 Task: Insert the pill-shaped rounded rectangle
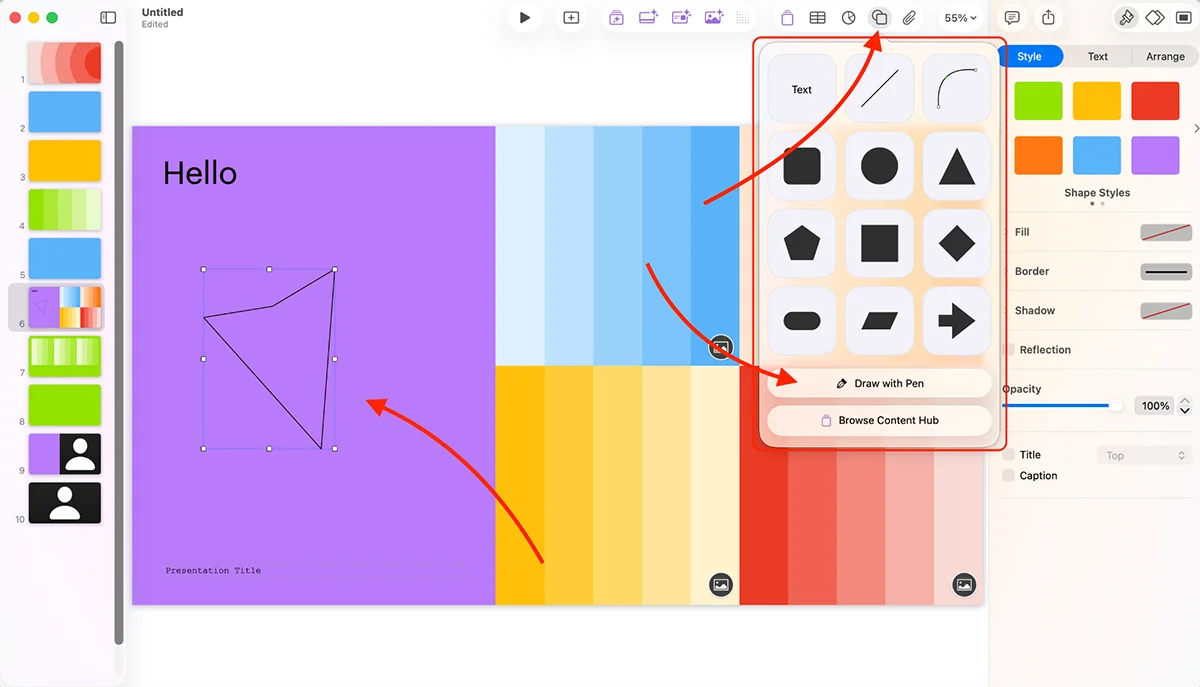coord(802,321)
